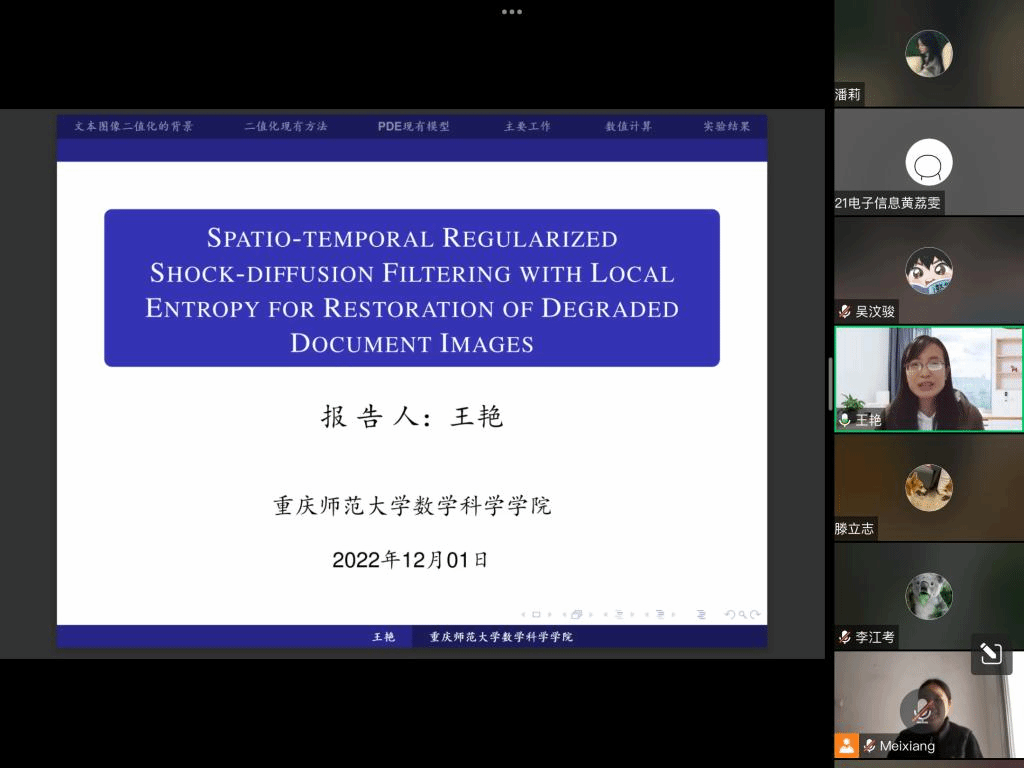1024x768 pixels.
Task: Open the 数值计算 section link
Action: [x=628, y=127]
